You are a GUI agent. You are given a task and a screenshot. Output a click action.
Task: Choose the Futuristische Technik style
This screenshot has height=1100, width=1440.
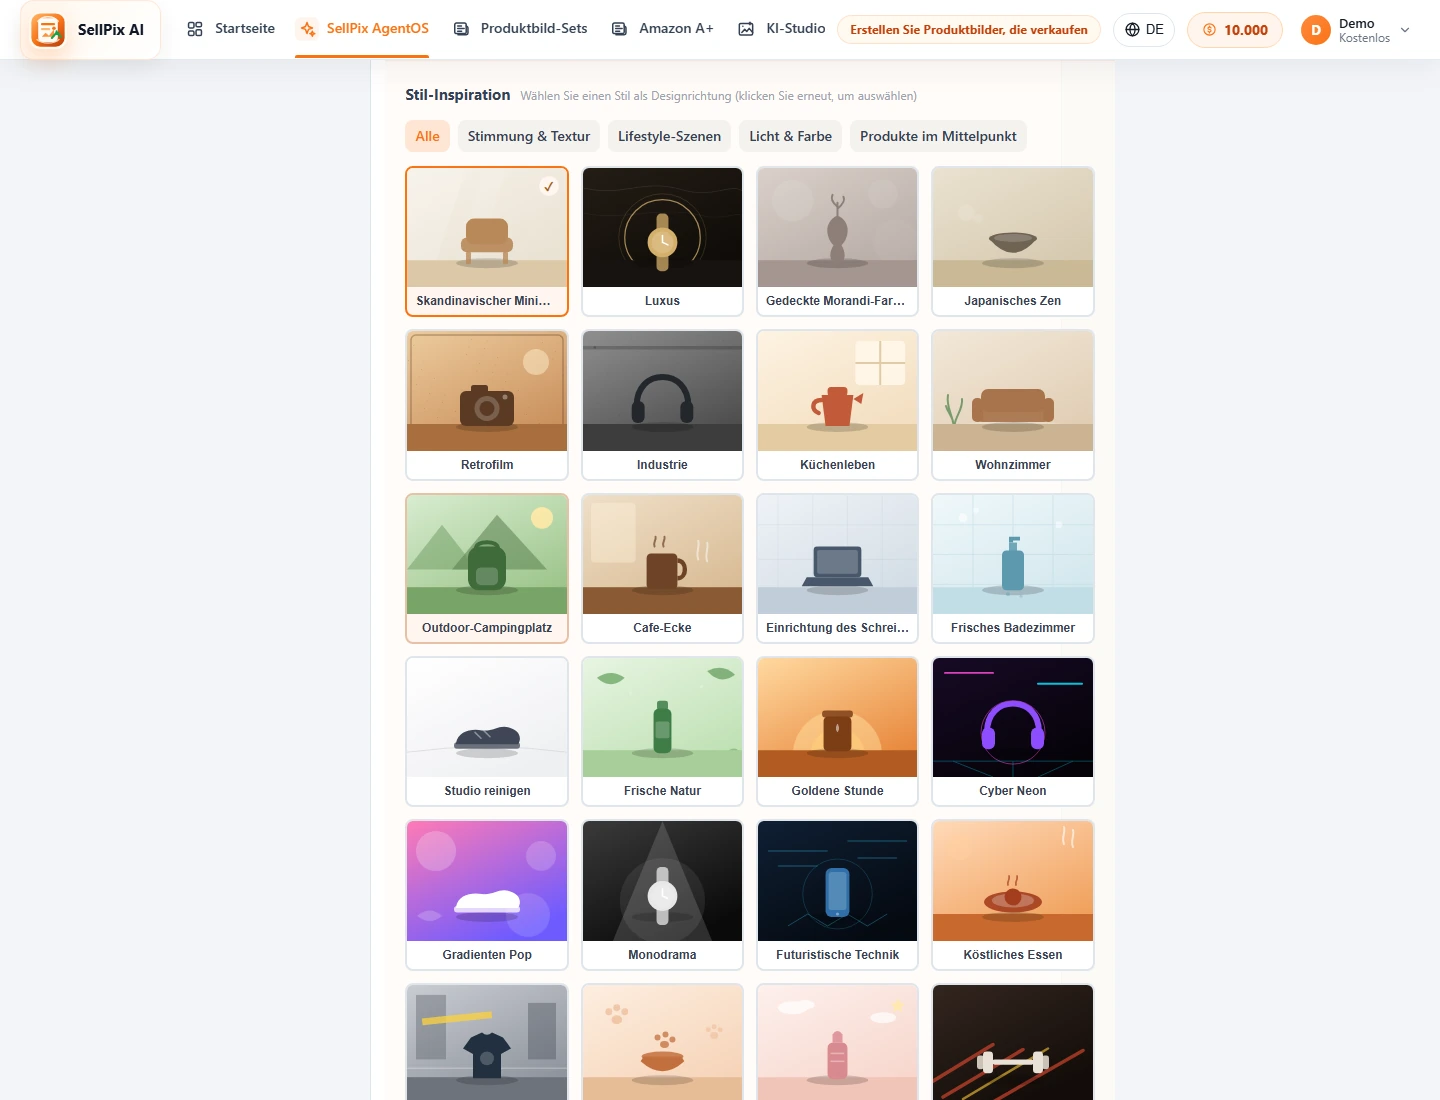837,895
